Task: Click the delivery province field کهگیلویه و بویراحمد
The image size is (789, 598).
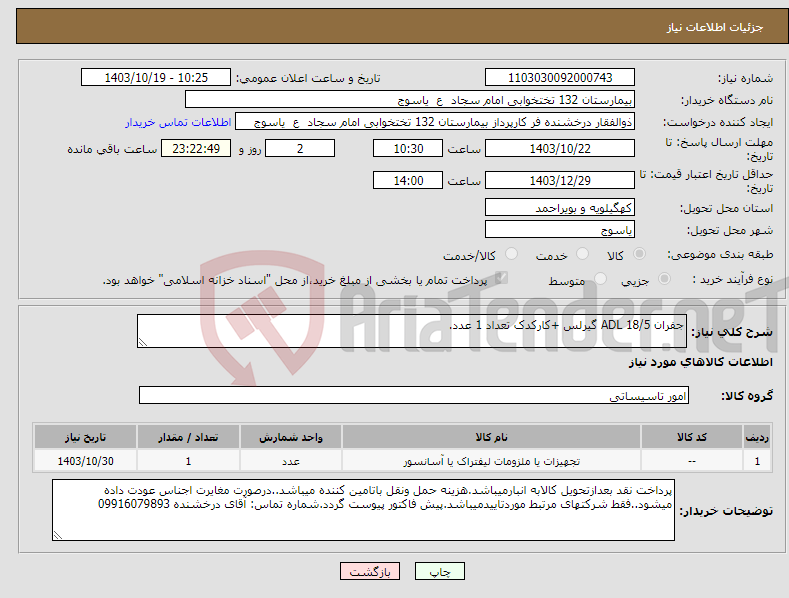Action: click(x=560, y=207)
